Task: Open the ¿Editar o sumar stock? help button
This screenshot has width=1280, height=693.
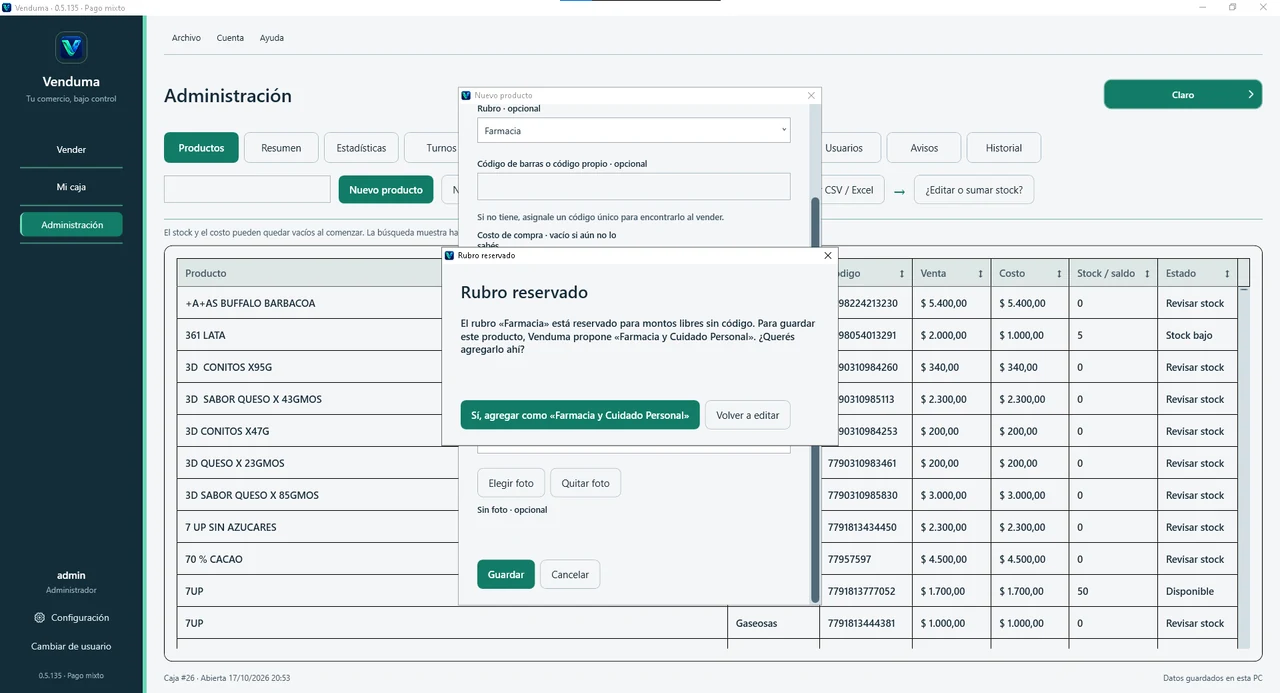Action: click(x=974, y=190)
